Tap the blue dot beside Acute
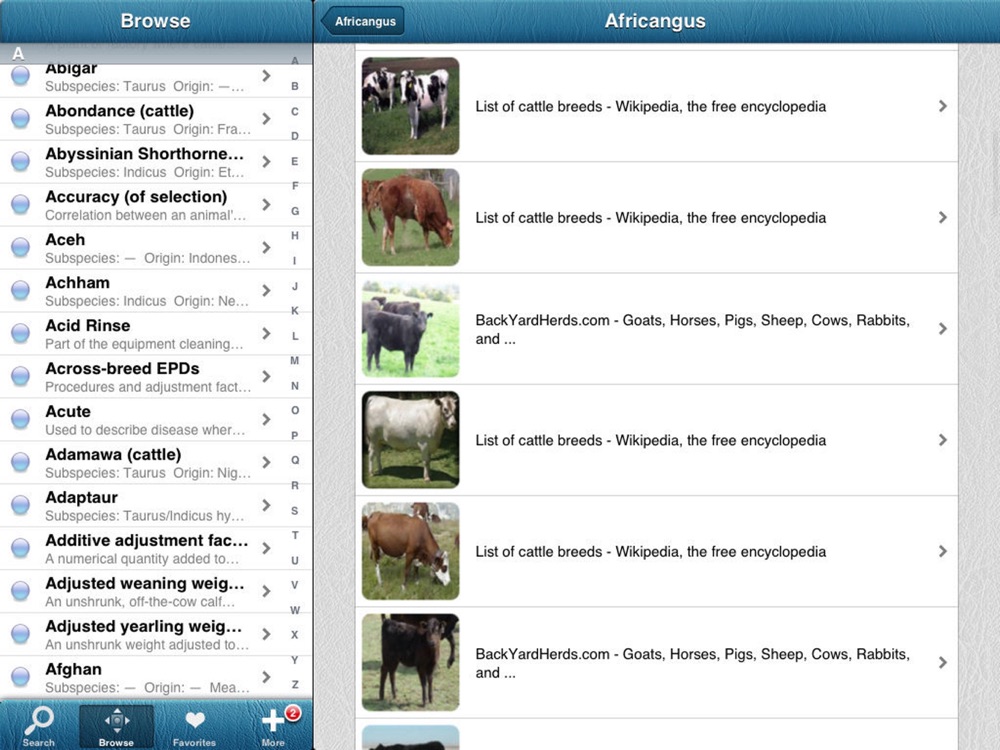The width and height of the screenshot is (1000, 750). [x=20, y=419]
